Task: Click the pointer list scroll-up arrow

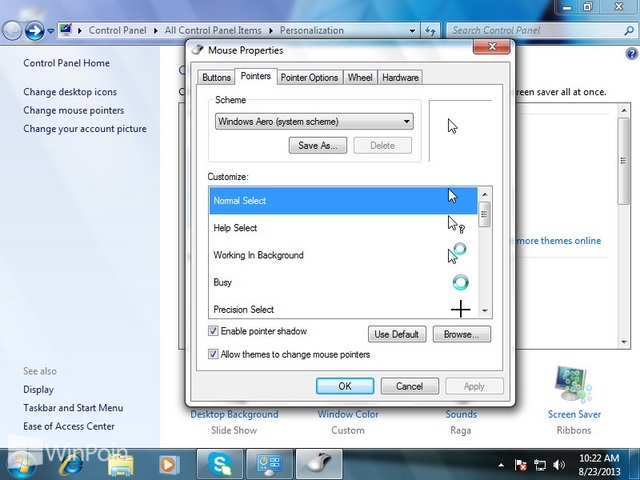Action: (x=485, y=194)
